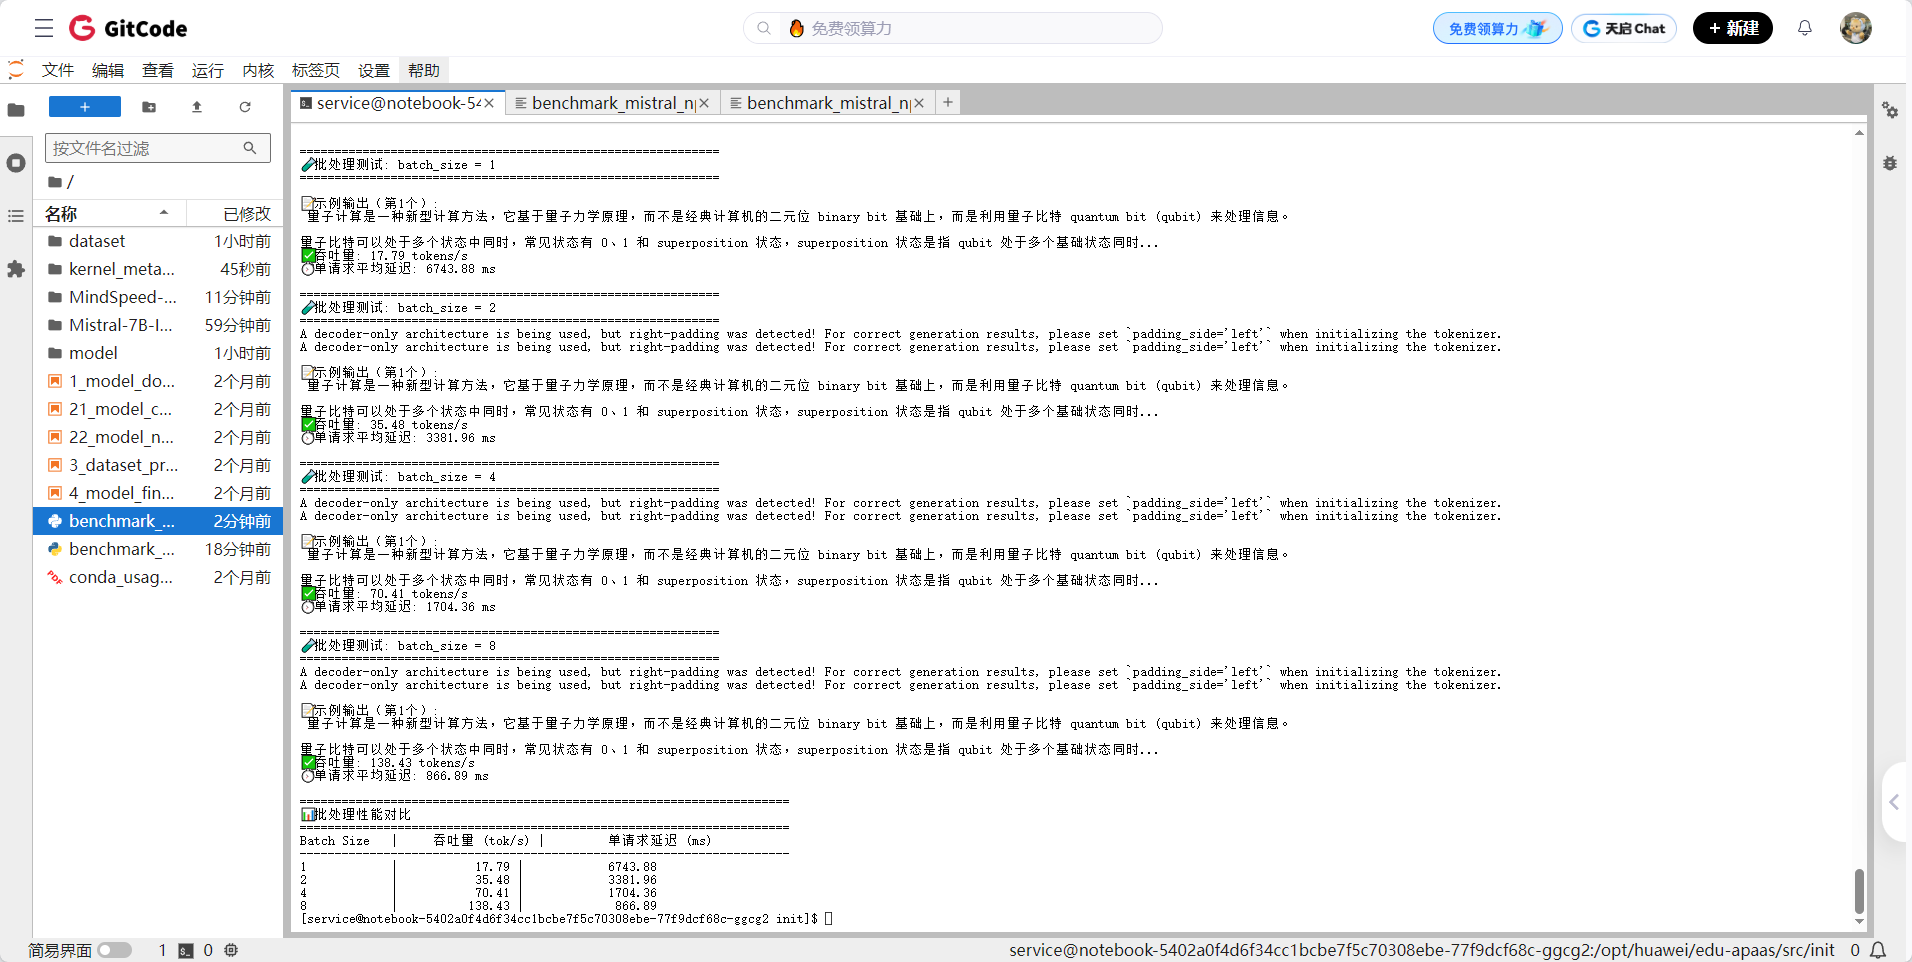Click the file name filter field
The height and width of the screenshot is (962, 1912).
tap(158, 148)
